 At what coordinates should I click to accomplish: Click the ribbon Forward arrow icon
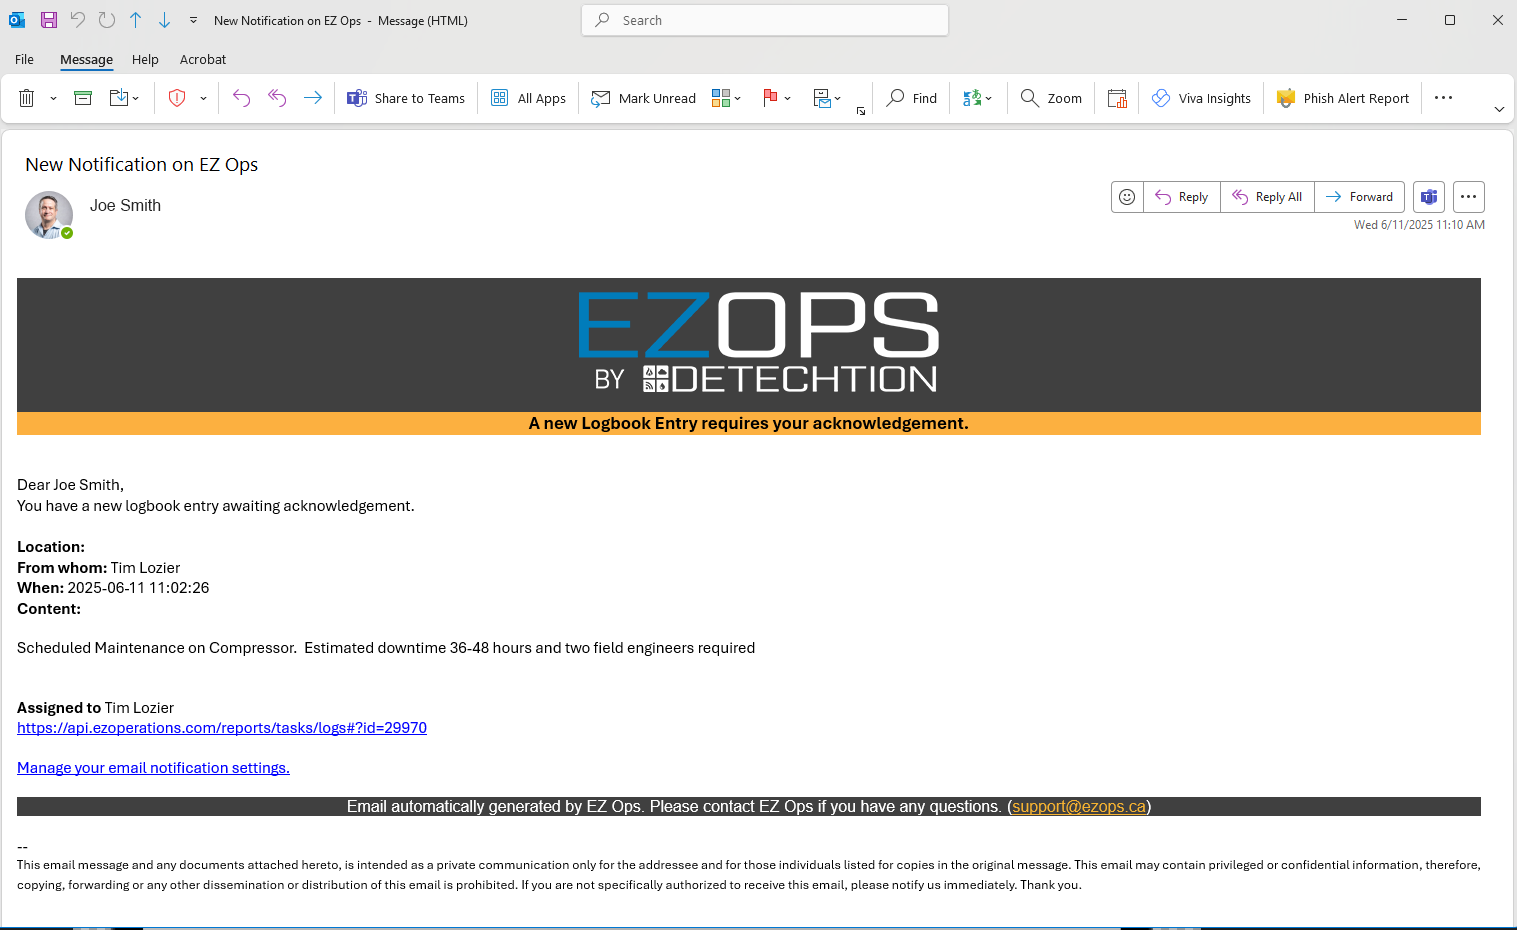click(313, 98)
